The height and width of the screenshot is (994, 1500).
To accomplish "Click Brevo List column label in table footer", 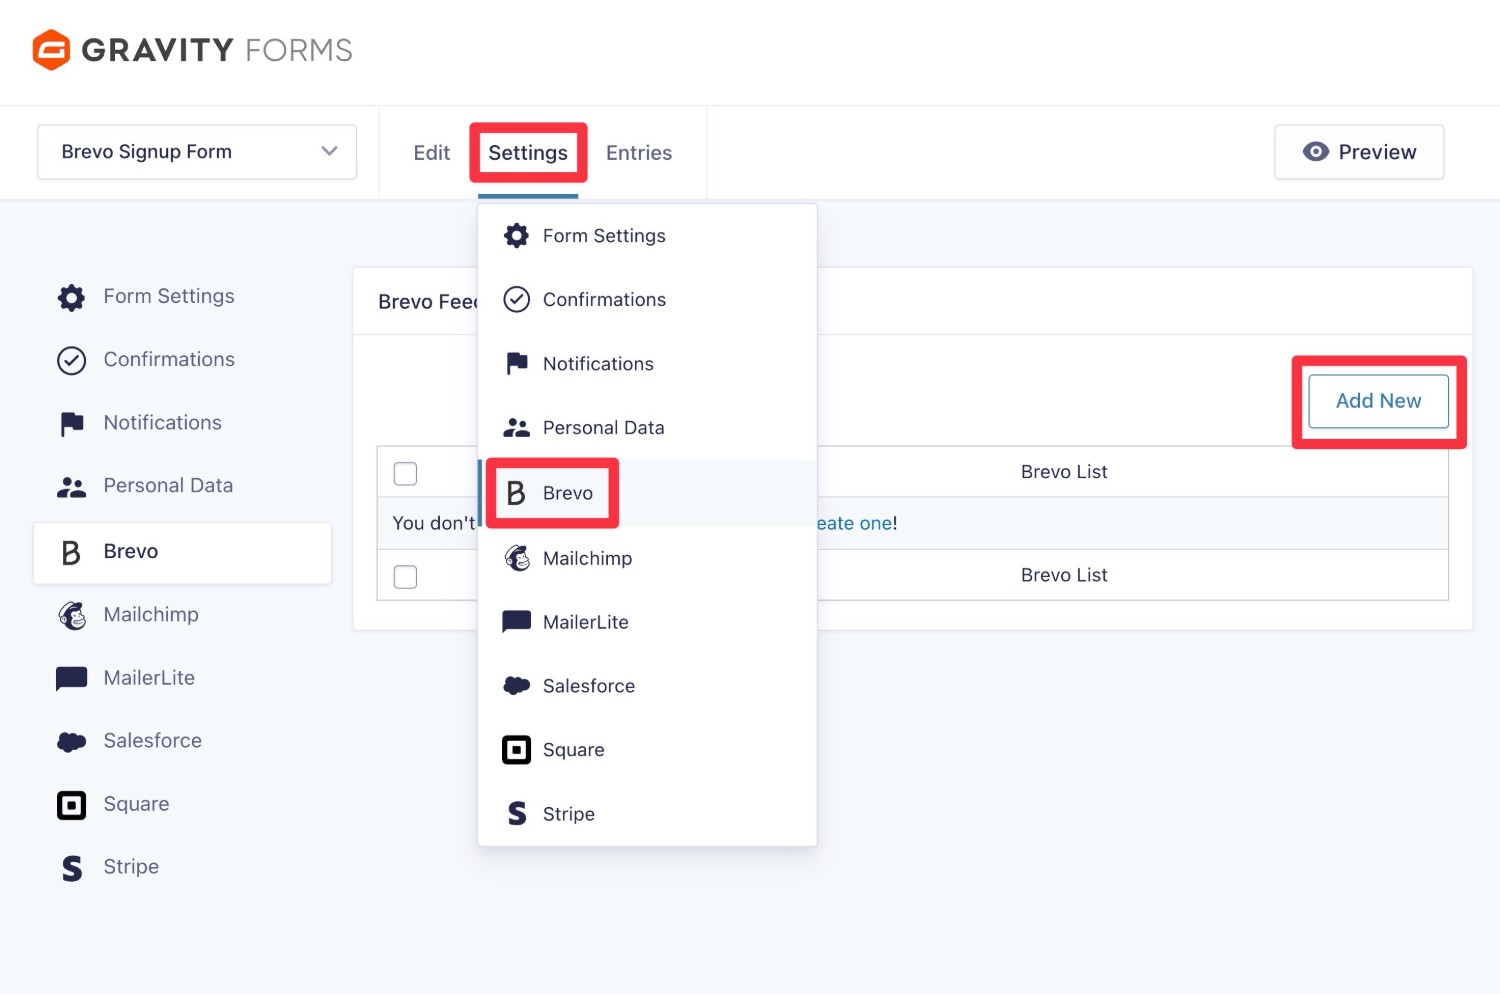I will [x=1064, y=575].
